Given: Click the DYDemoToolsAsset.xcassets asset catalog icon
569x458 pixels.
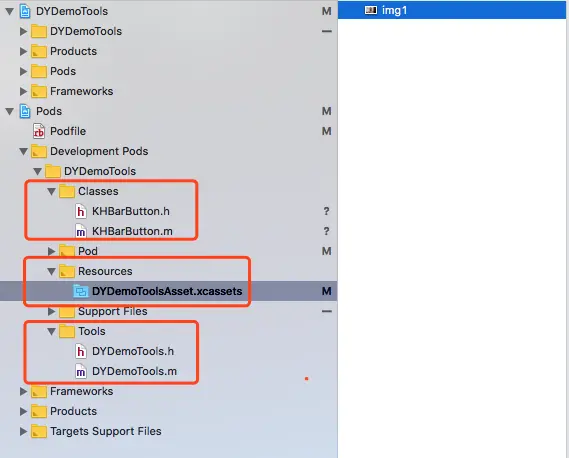Looking at the screenshot, I should pyautogui.click(x=81, y=291).
